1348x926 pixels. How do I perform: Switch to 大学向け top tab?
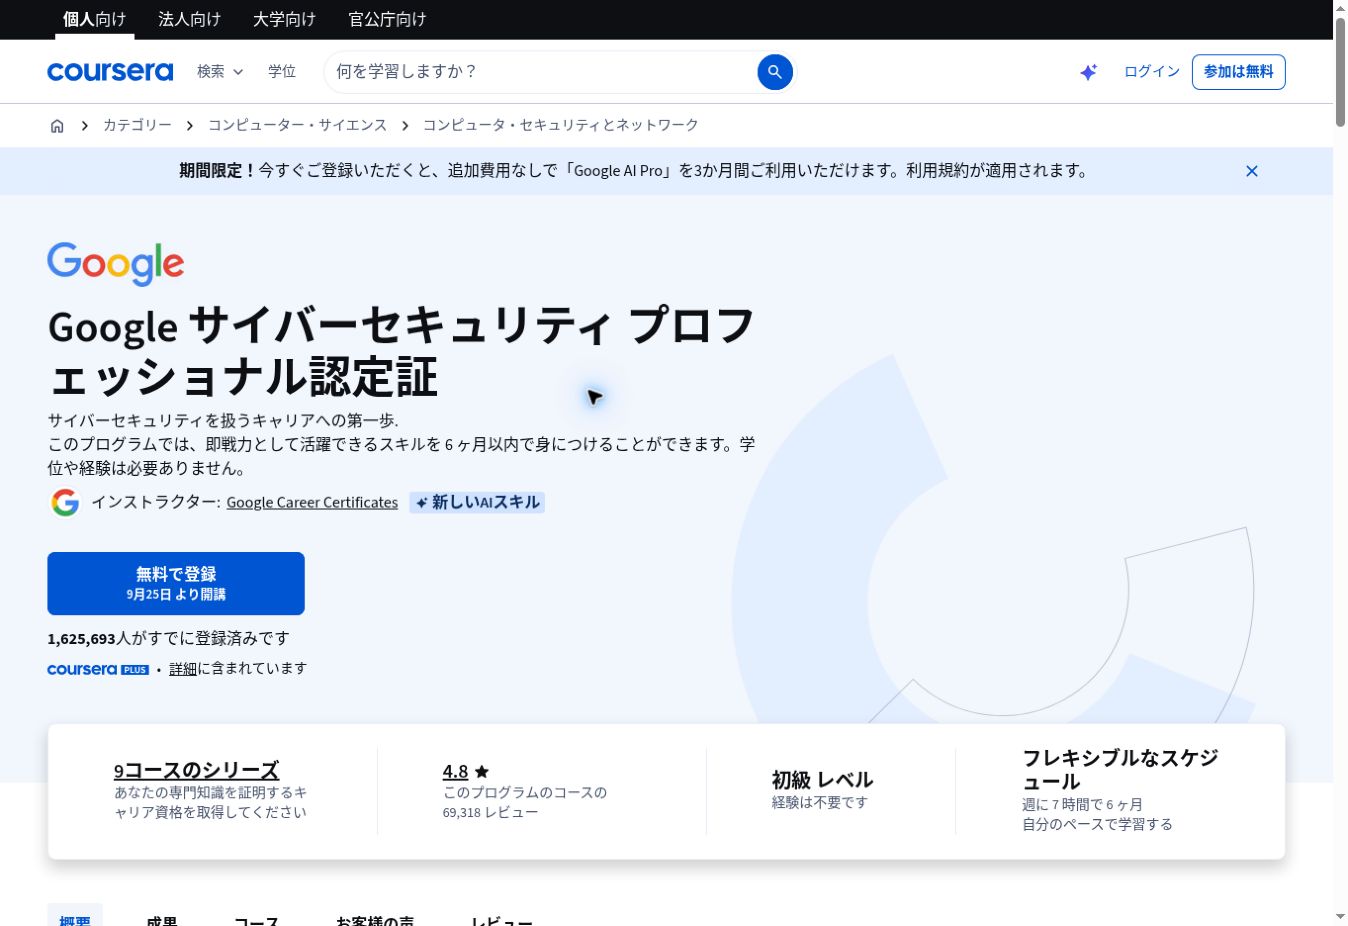coord(285,19)
